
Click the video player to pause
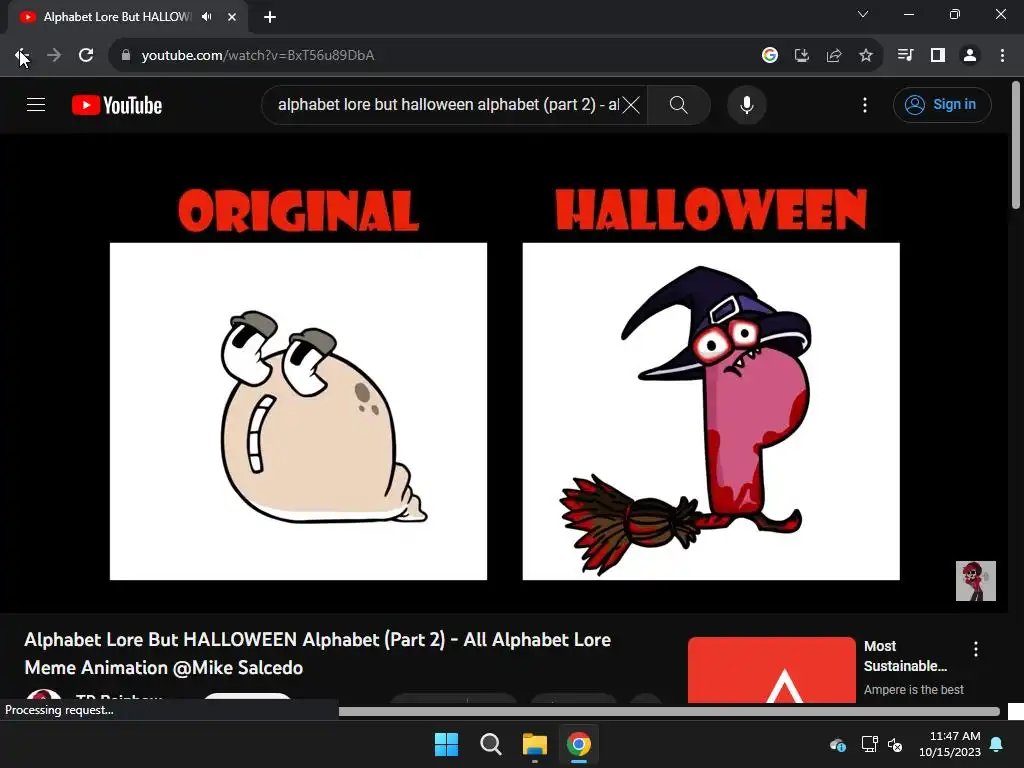(x=504, y=372)
